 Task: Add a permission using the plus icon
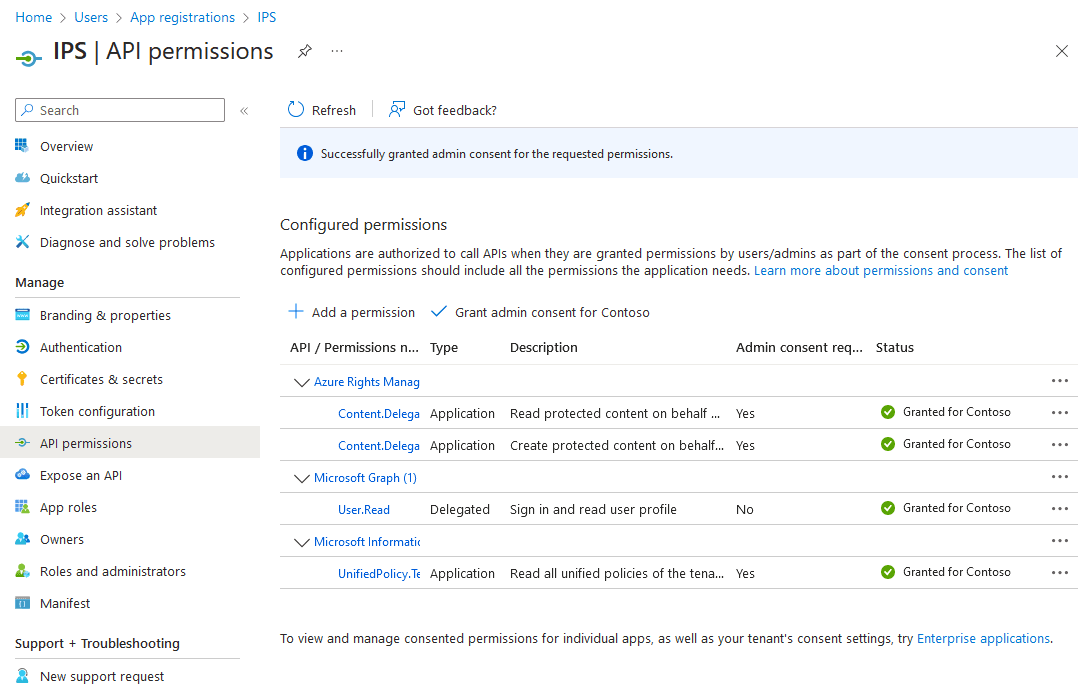(296, 312)
